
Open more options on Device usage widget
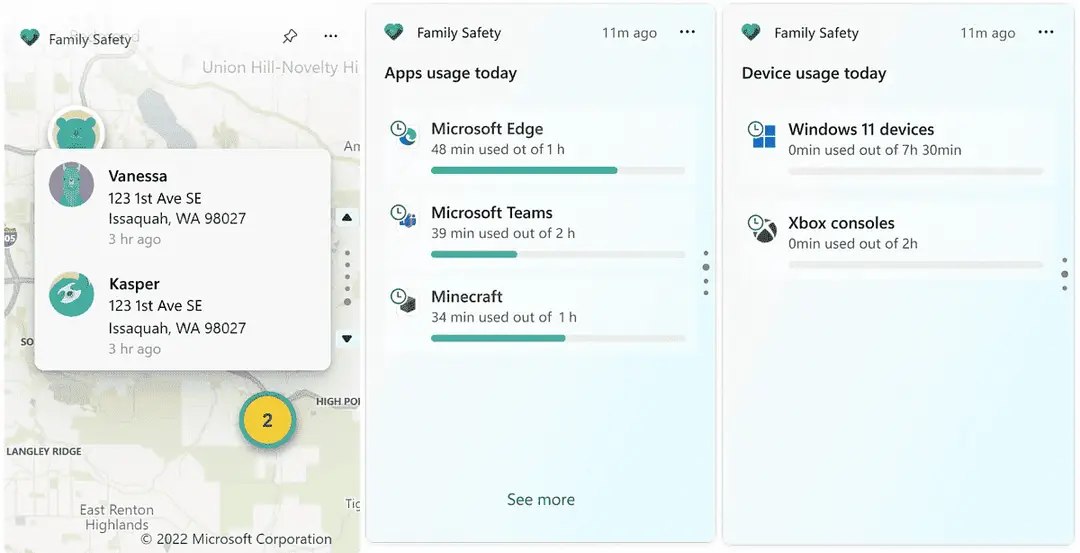point(1046,32)
